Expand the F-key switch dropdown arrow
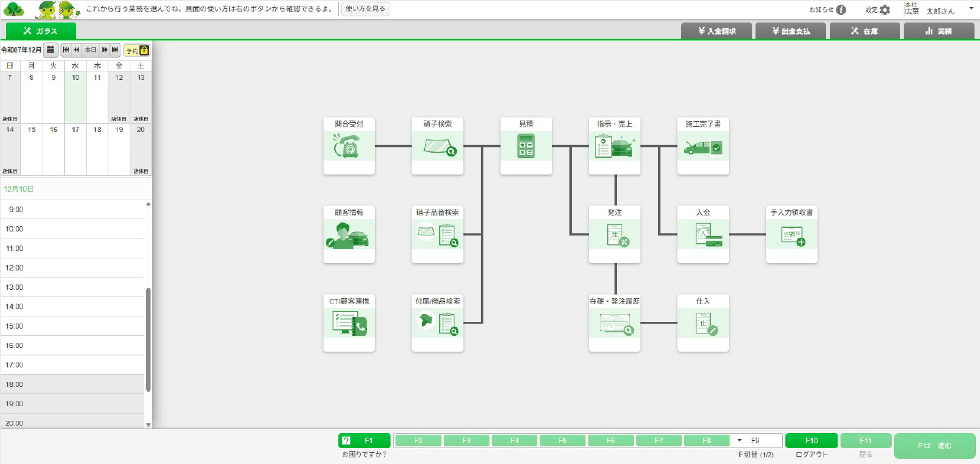The width and height of the screenshot is (980, 464). click(x=739, y=440)
